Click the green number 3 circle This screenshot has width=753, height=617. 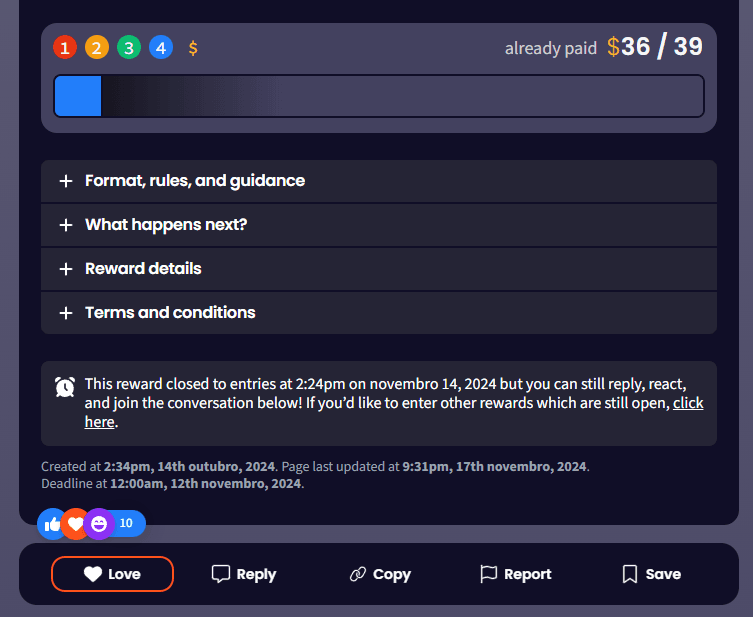click(129, 47)
